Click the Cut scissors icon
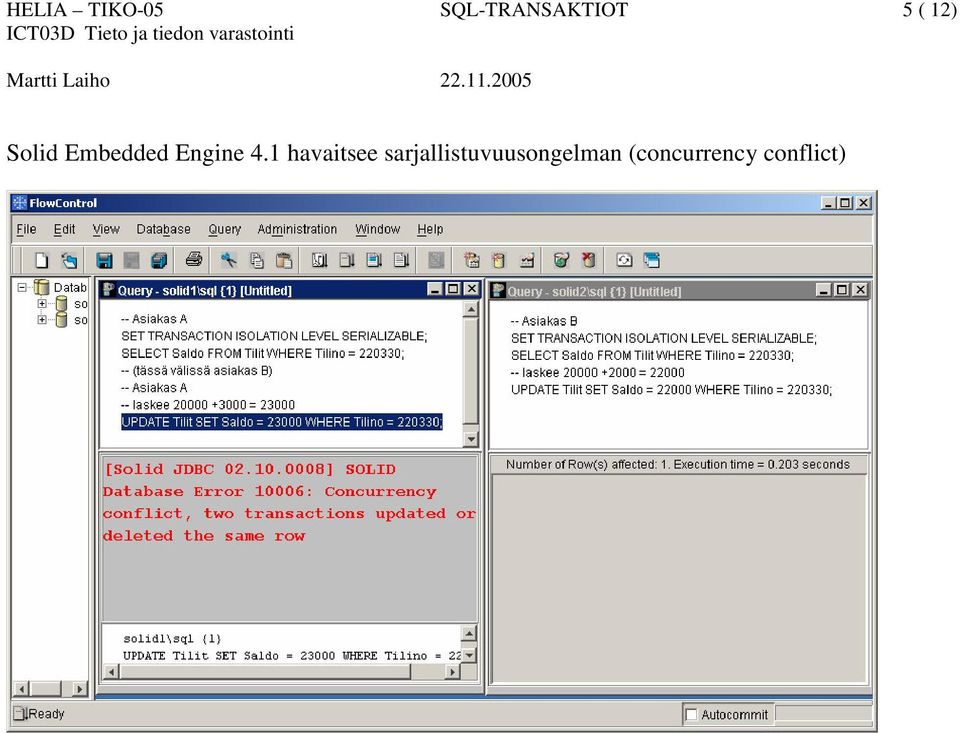 click(x=229, y=260)
